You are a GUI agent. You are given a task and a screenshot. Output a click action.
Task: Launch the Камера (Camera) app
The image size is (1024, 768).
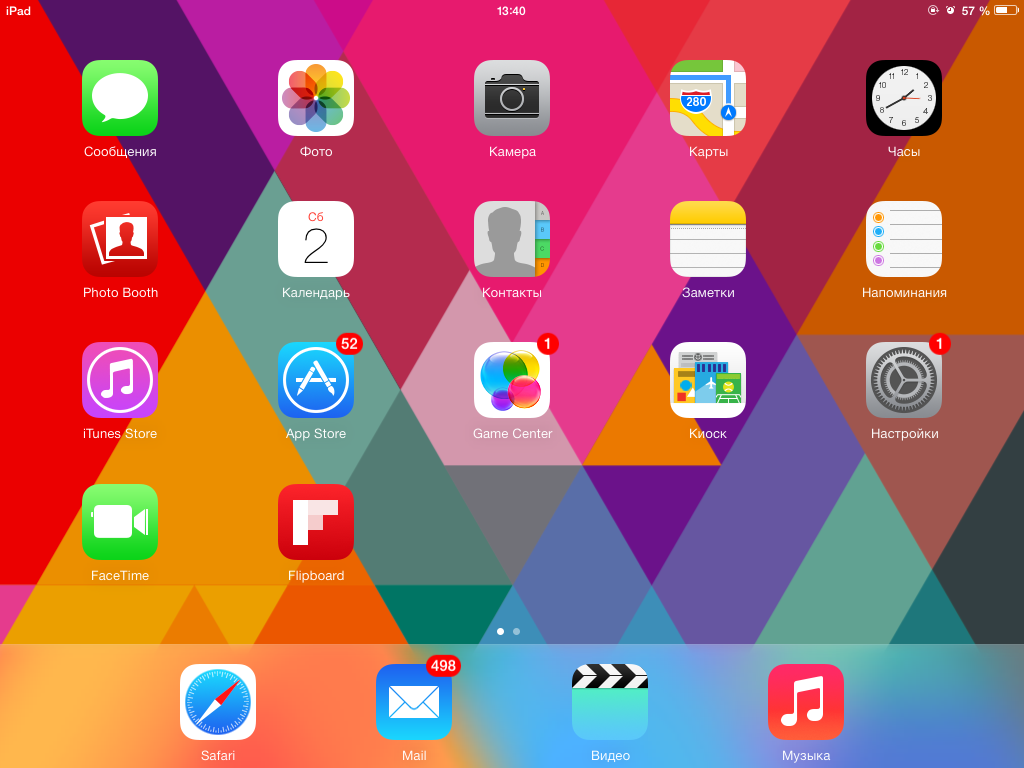(x=512, y=98)
